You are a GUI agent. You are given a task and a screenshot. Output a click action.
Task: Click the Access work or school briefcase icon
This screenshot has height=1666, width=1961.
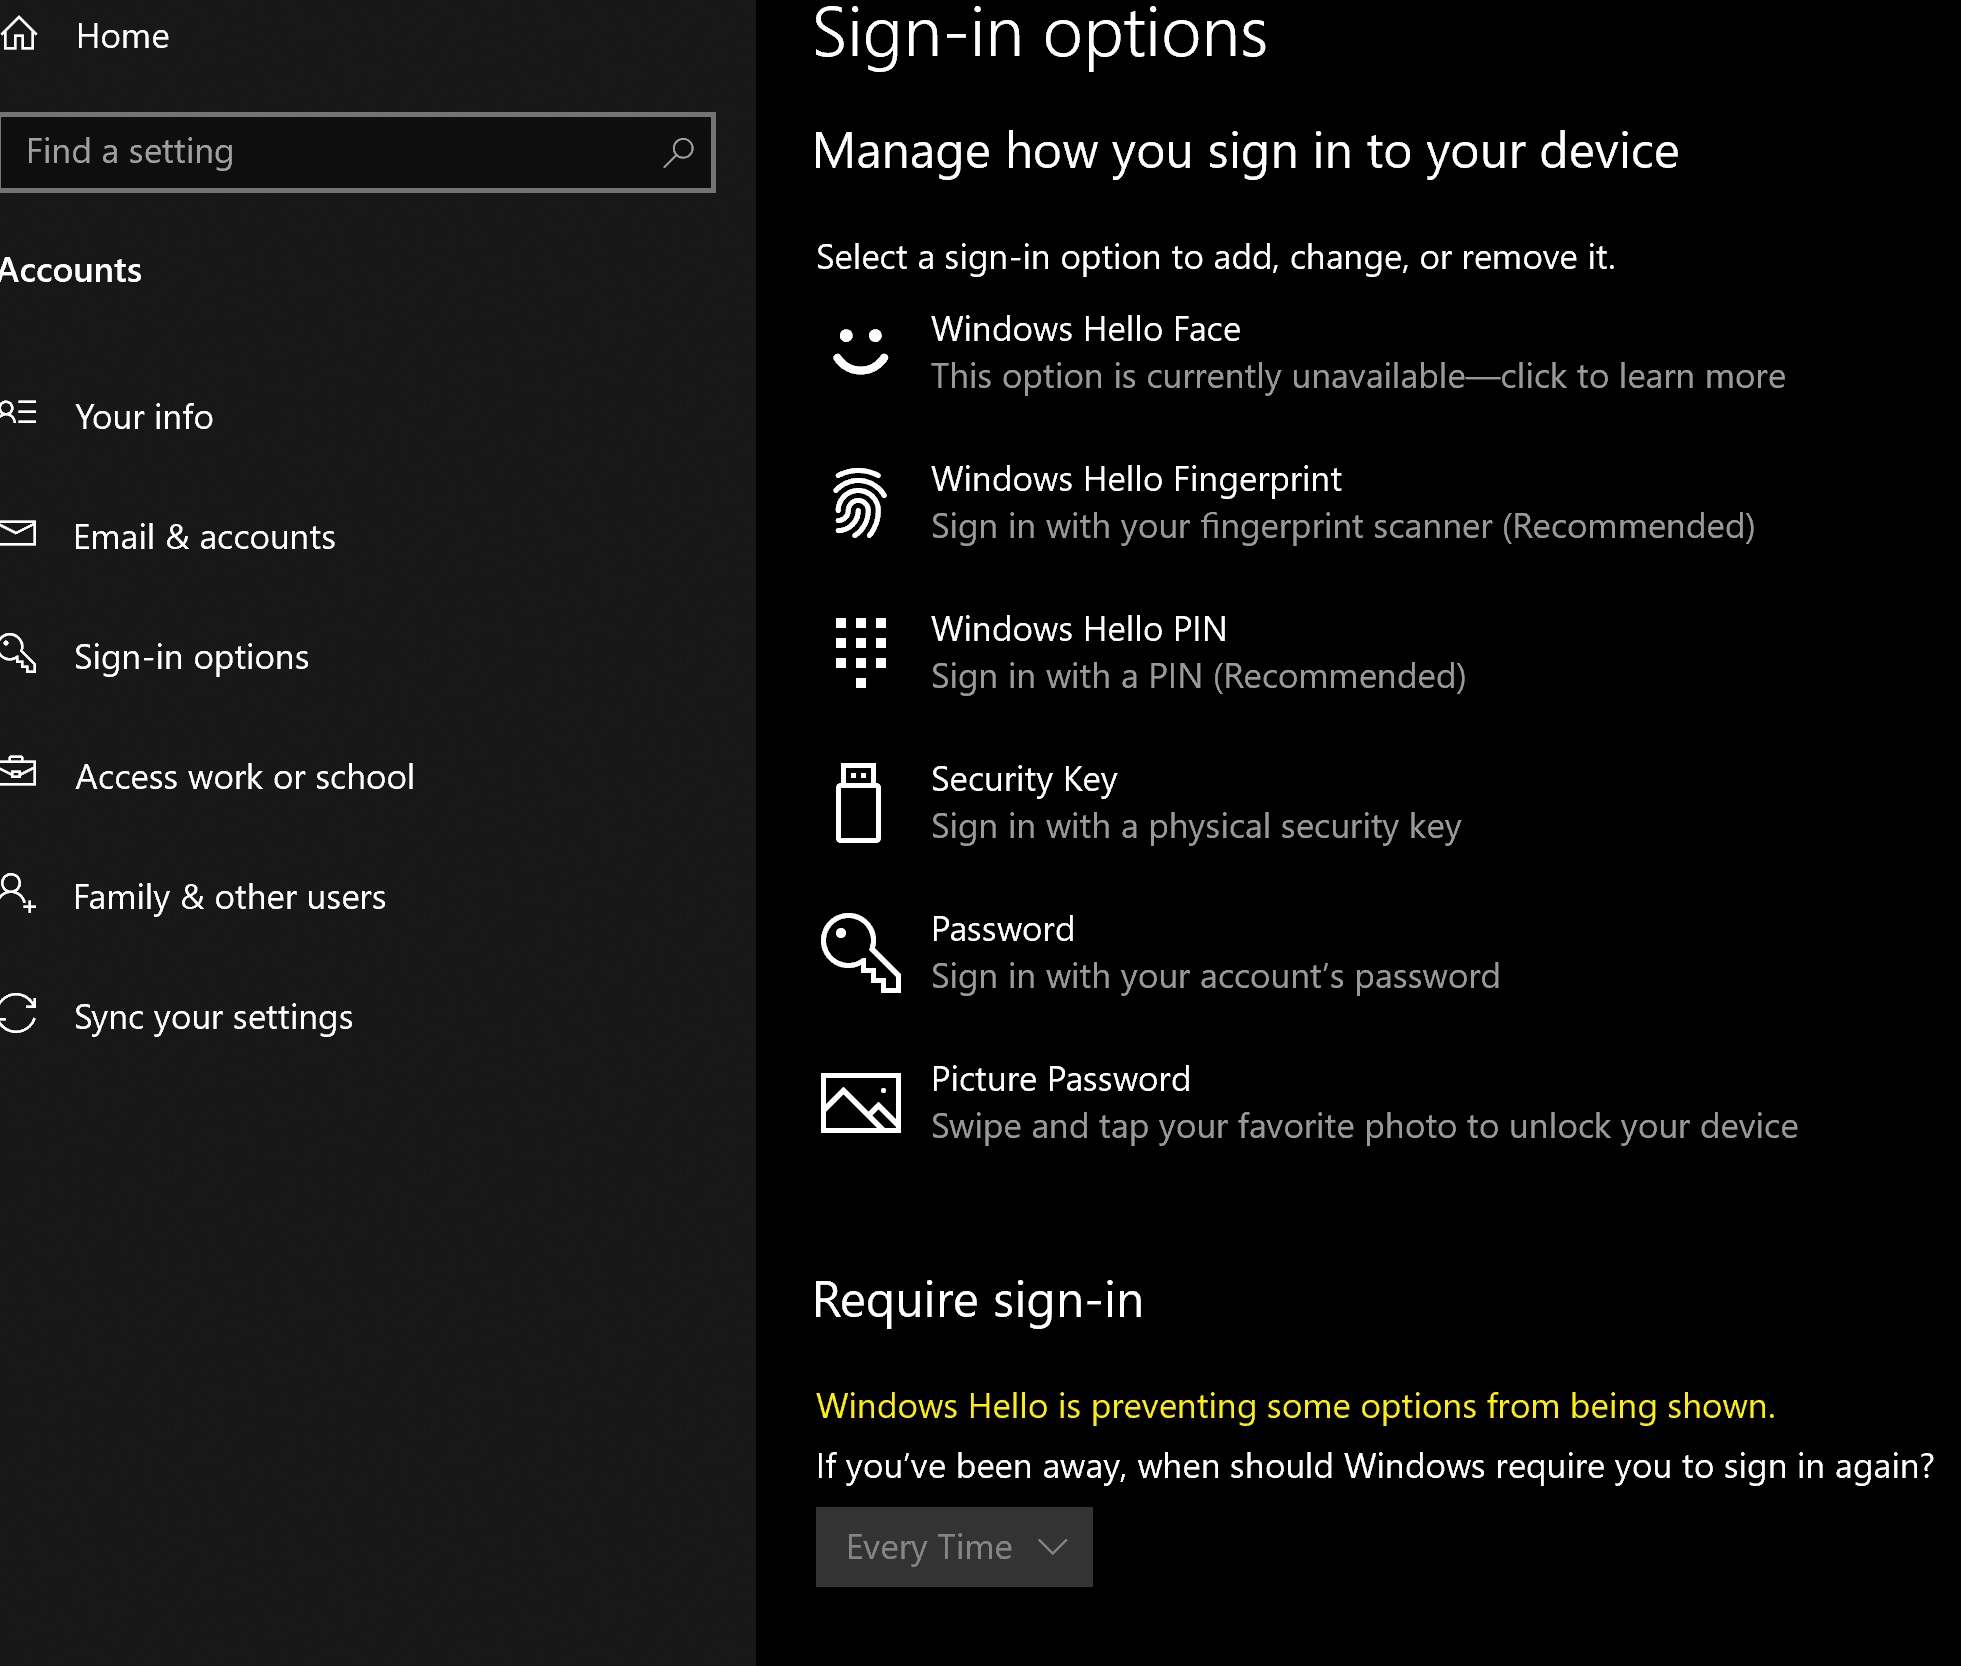pos(18,772)
